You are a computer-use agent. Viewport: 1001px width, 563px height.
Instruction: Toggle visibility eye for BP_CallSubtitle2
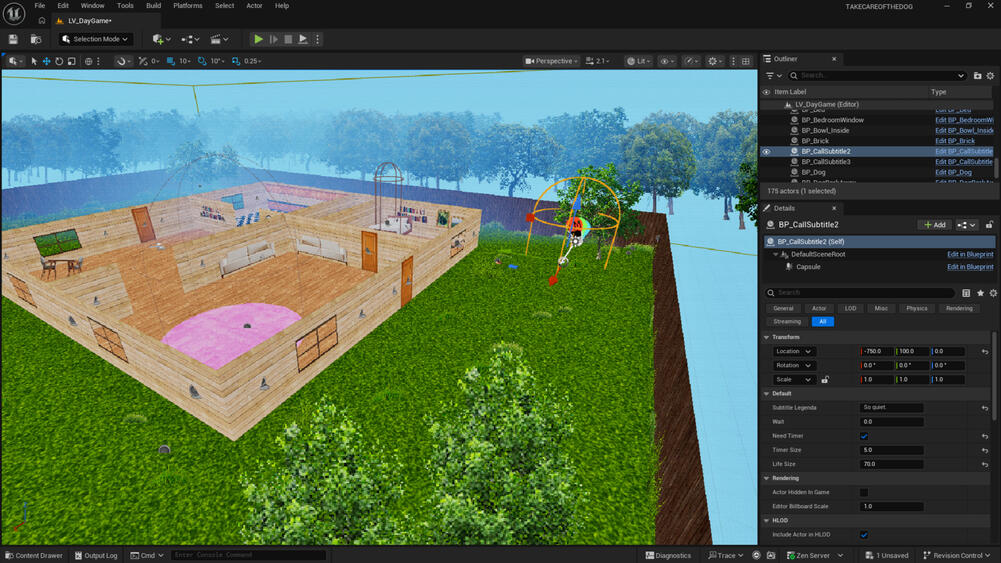pyautogui.click(x=766, y=152)
